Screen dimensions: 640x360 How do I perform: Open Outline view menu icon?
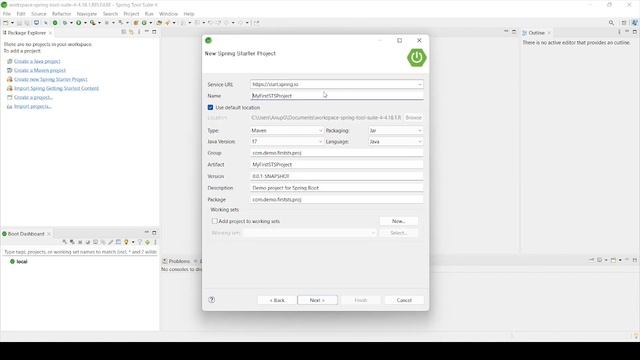click(619, 32)
